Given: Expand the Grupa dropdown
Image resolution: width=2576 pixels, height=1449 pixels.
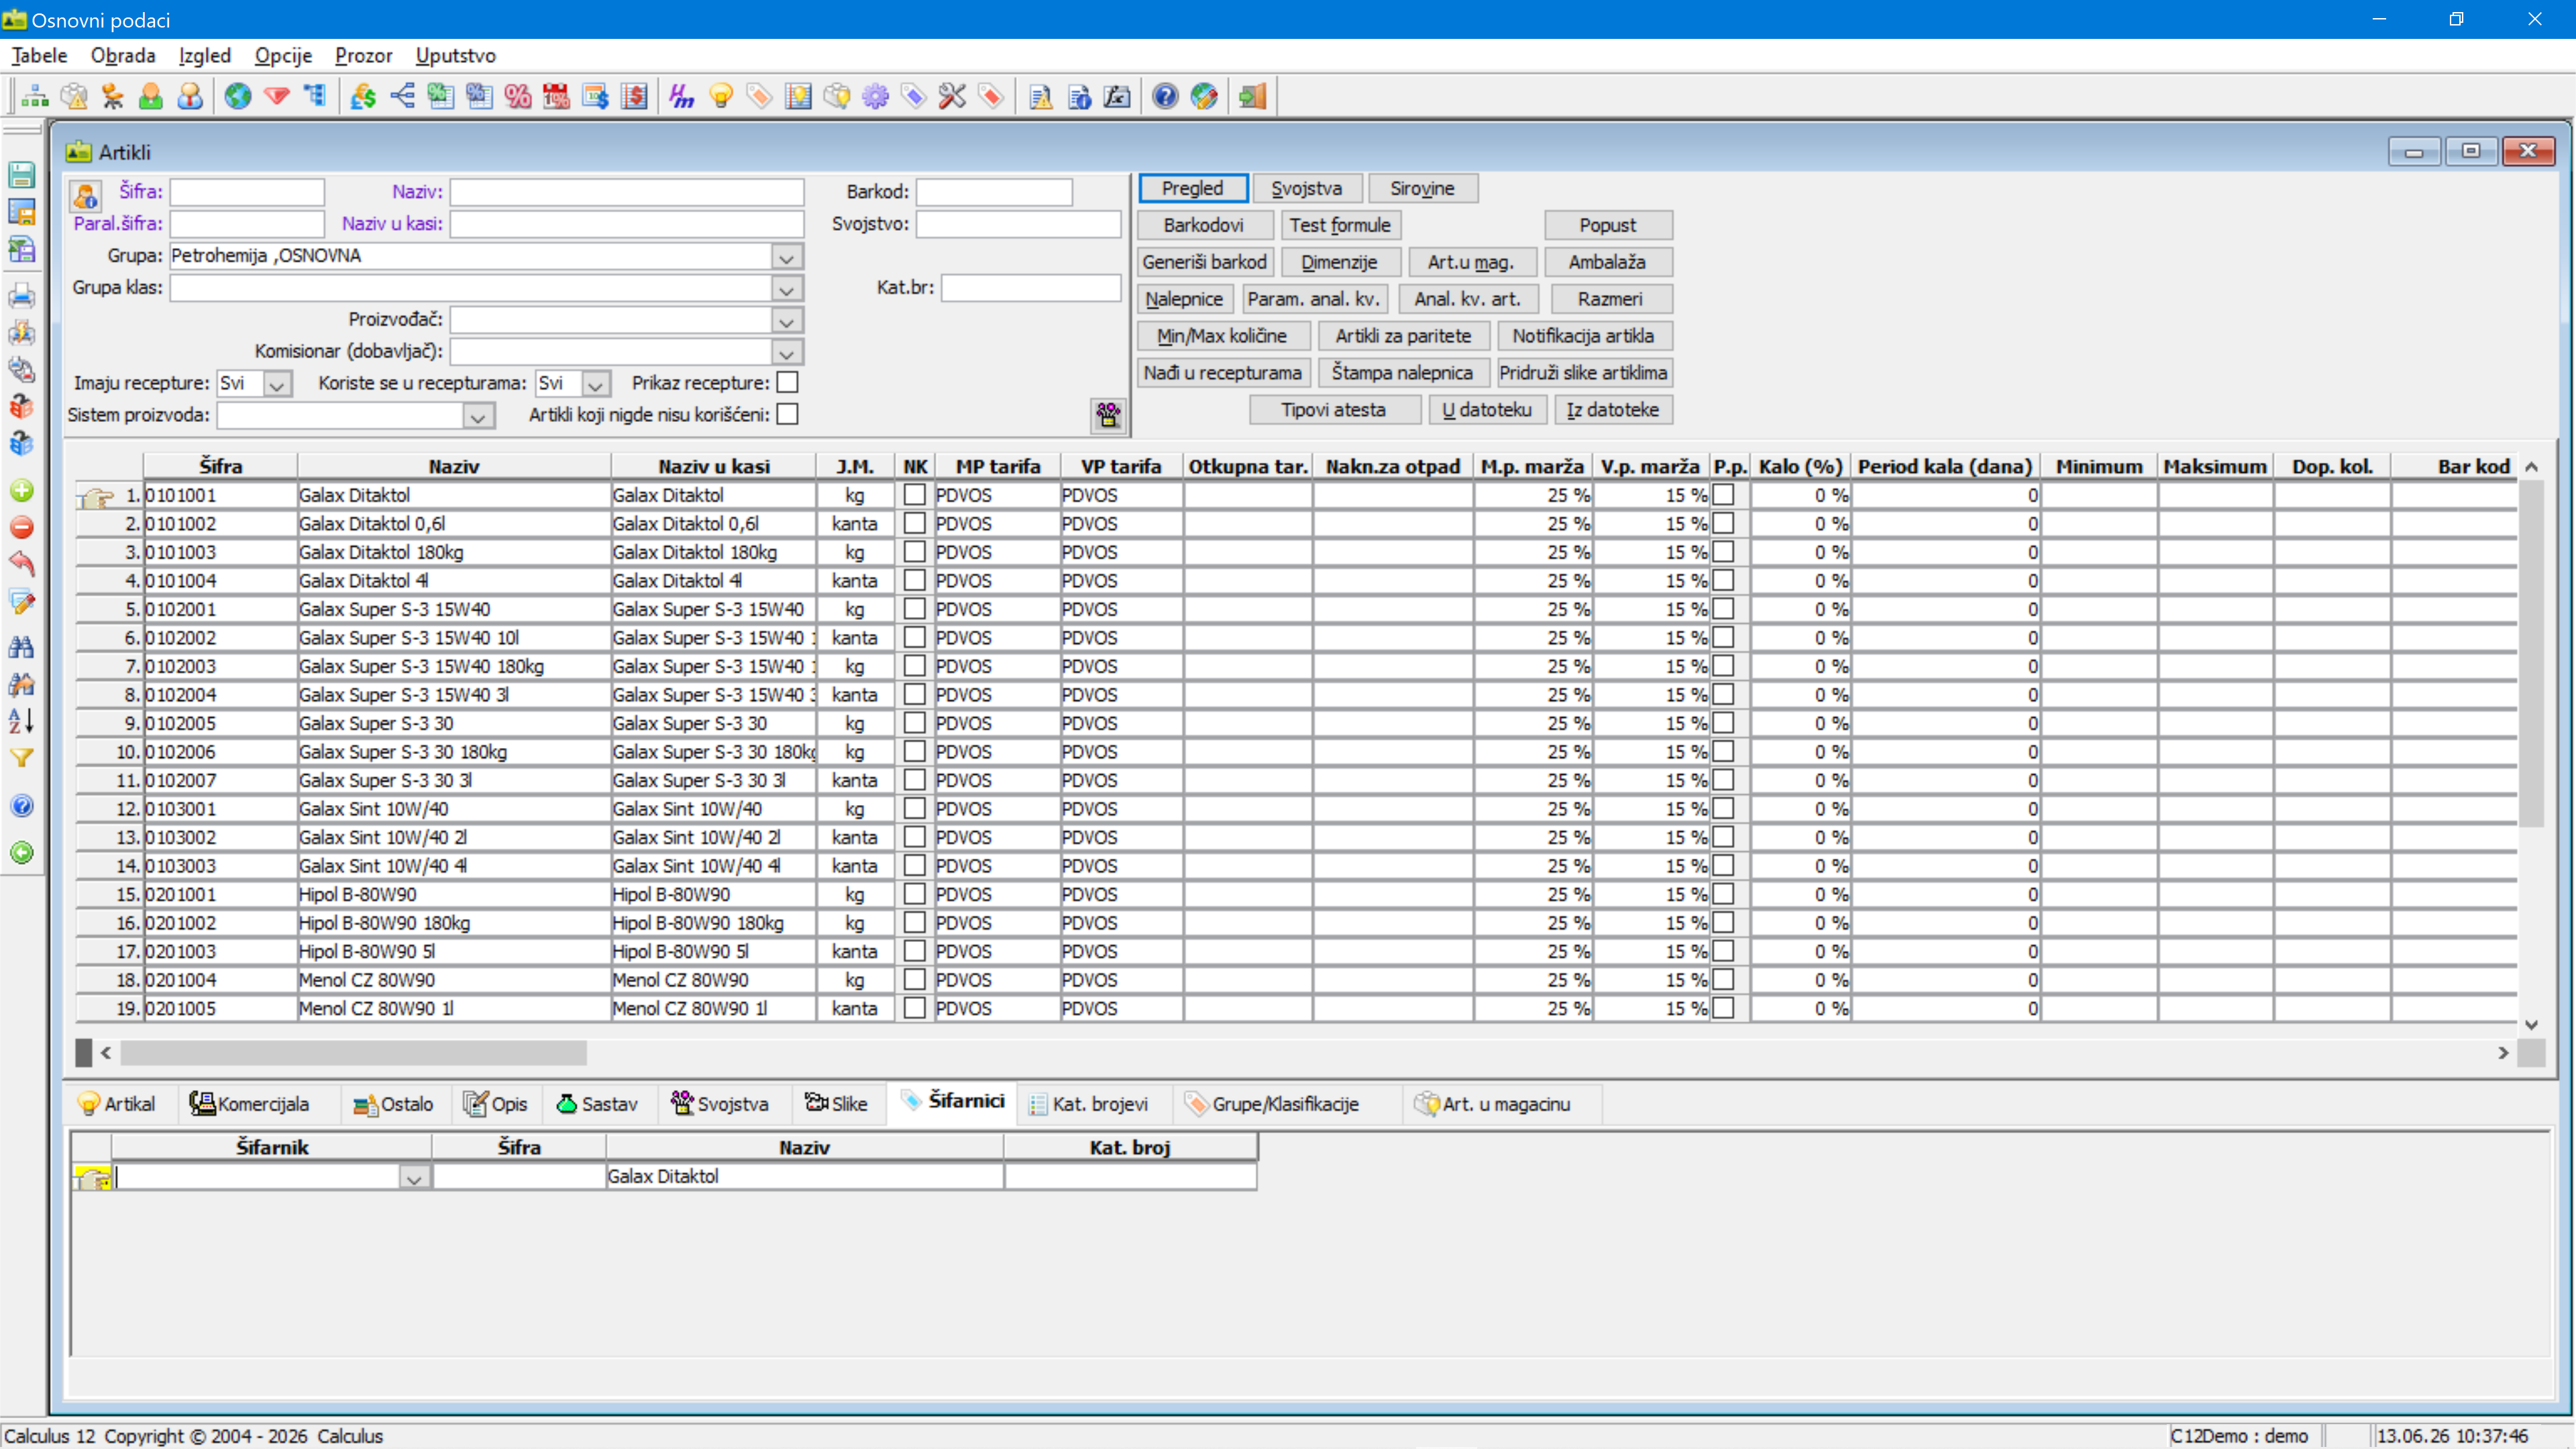Looking at the screenshot, I should pos(787,257).
